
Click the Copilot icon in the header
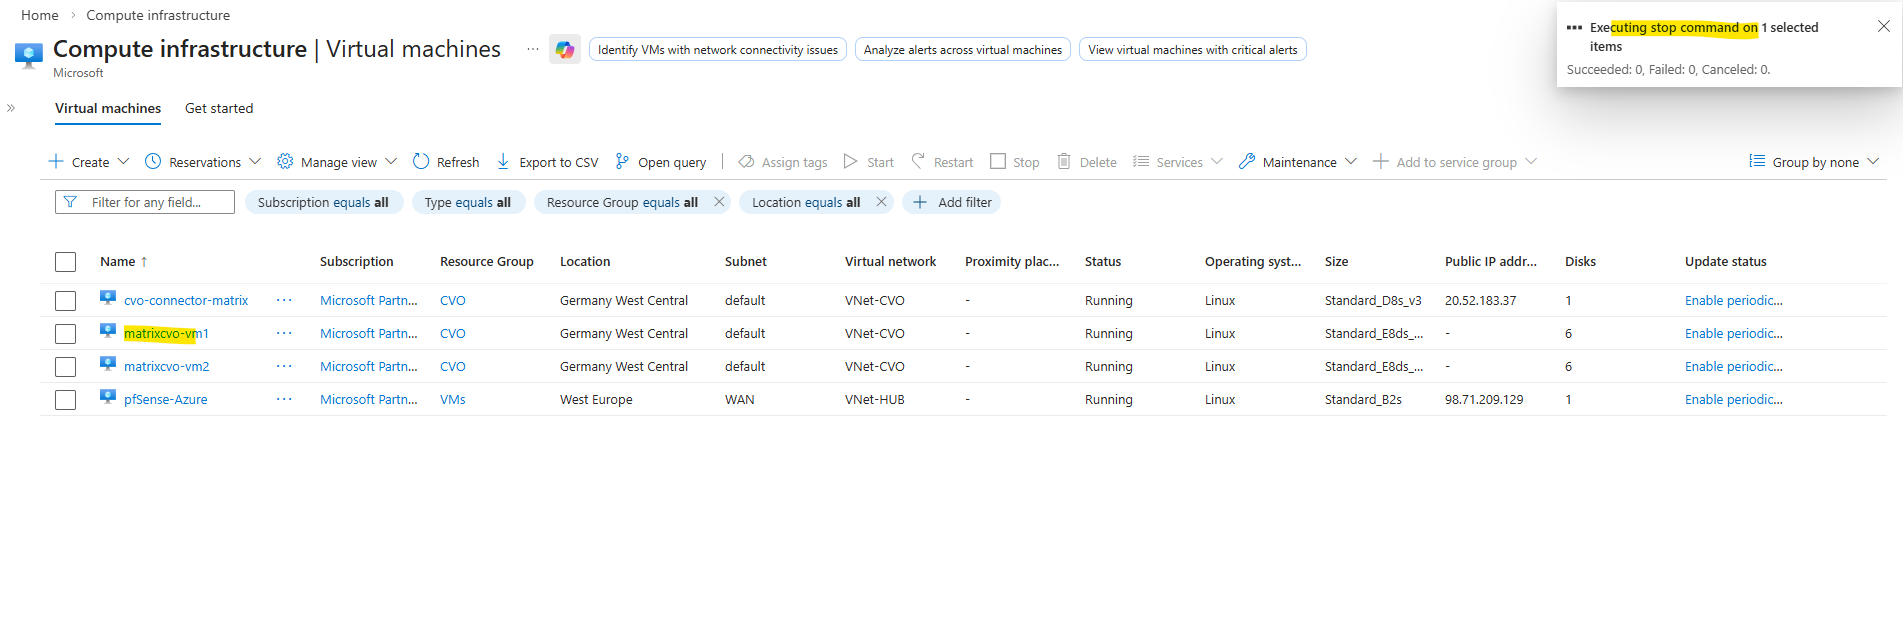tap(565, 49)
